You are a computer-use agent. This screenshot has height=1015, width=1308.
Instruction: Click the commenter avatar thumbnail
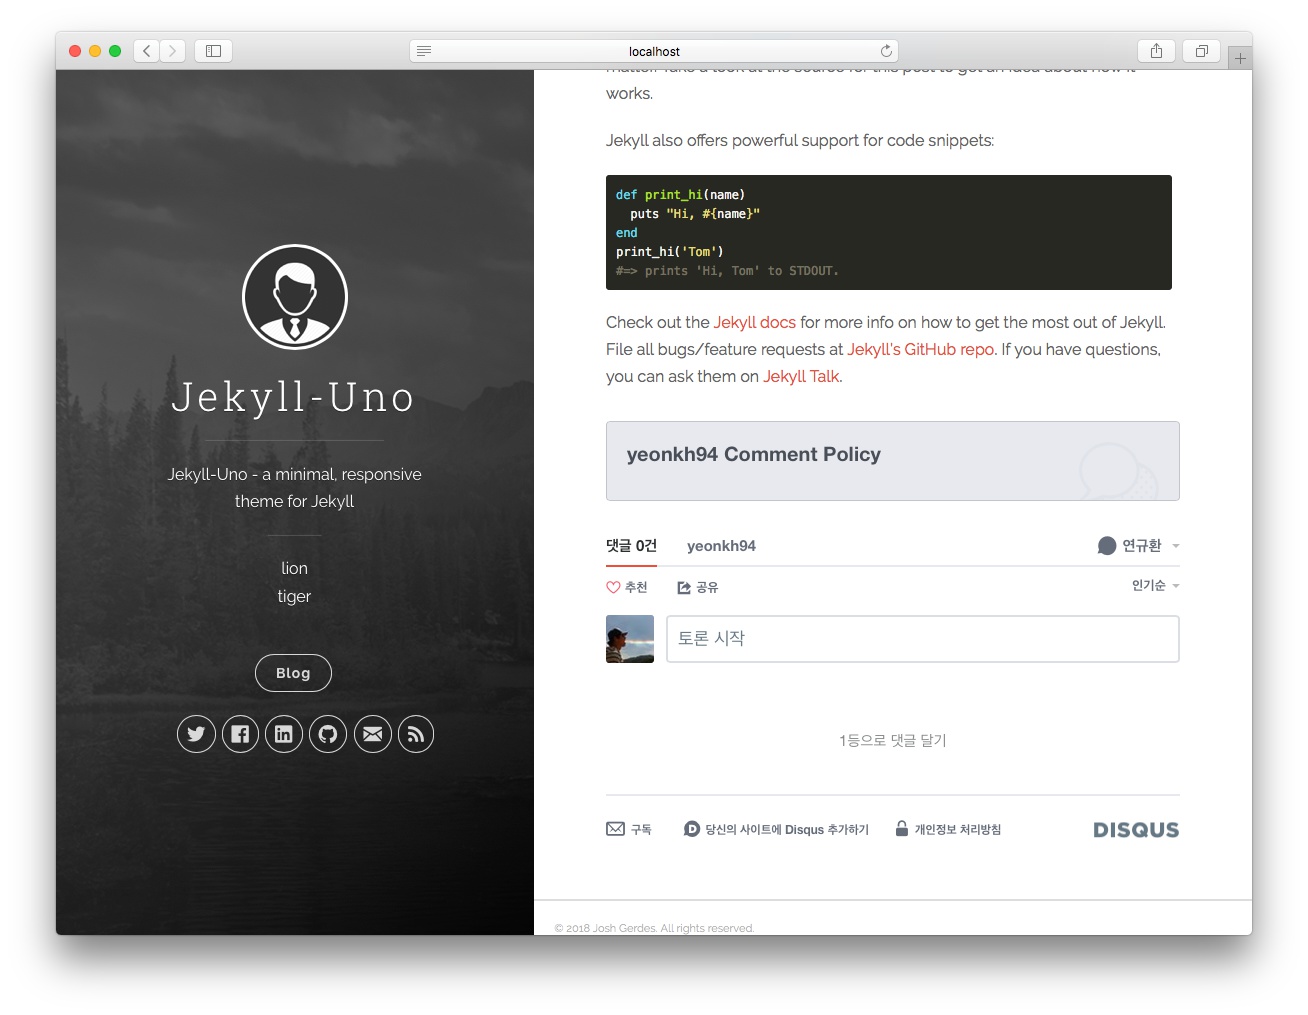(x=630, y=639)
